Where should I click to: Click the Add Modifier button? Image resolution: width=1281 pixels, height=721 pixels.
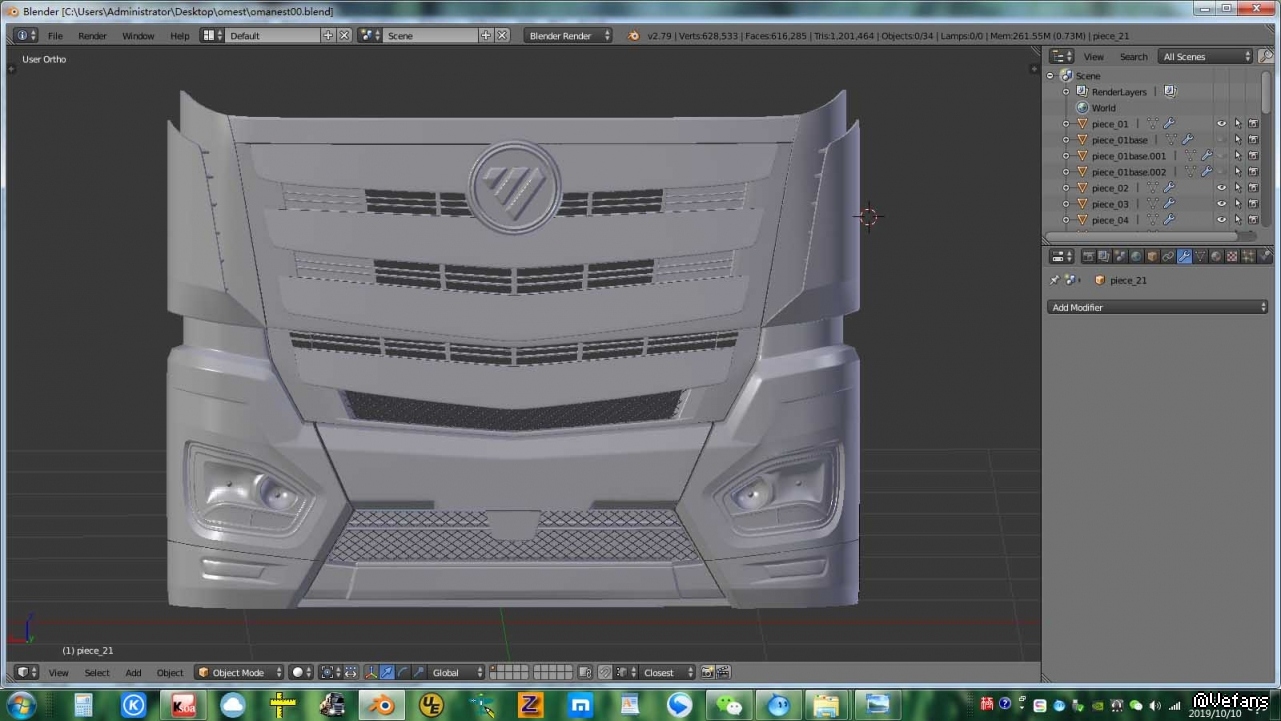[1157, 308]
